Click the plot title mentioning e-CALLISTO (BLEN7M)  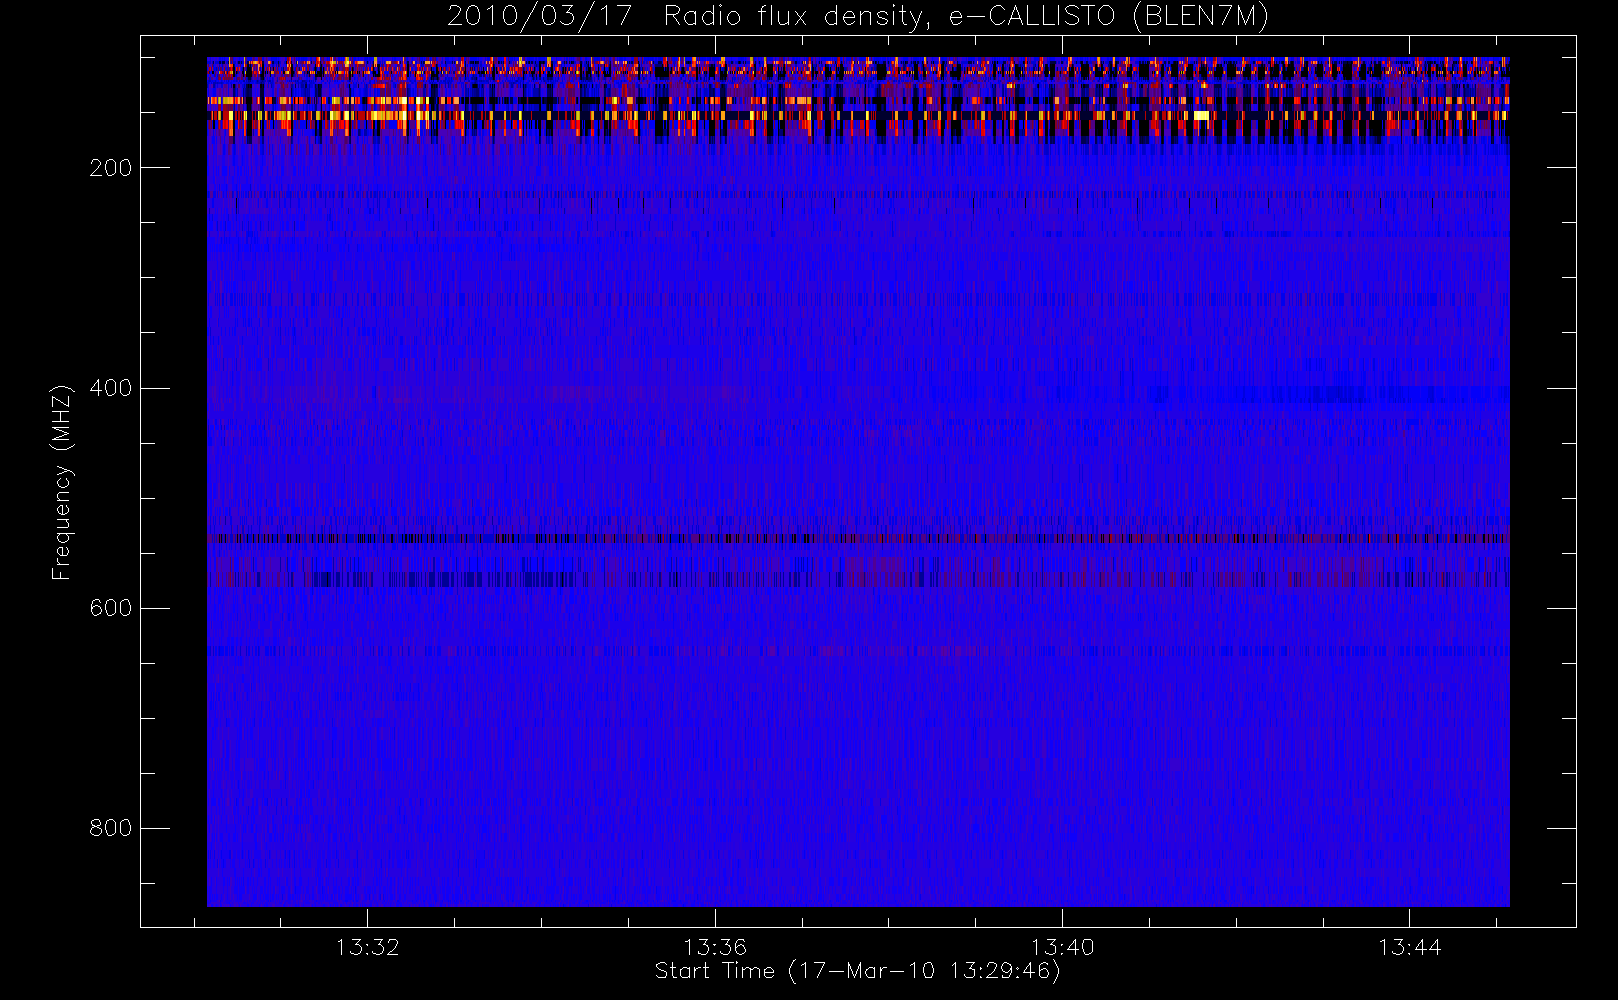[858, 17]
